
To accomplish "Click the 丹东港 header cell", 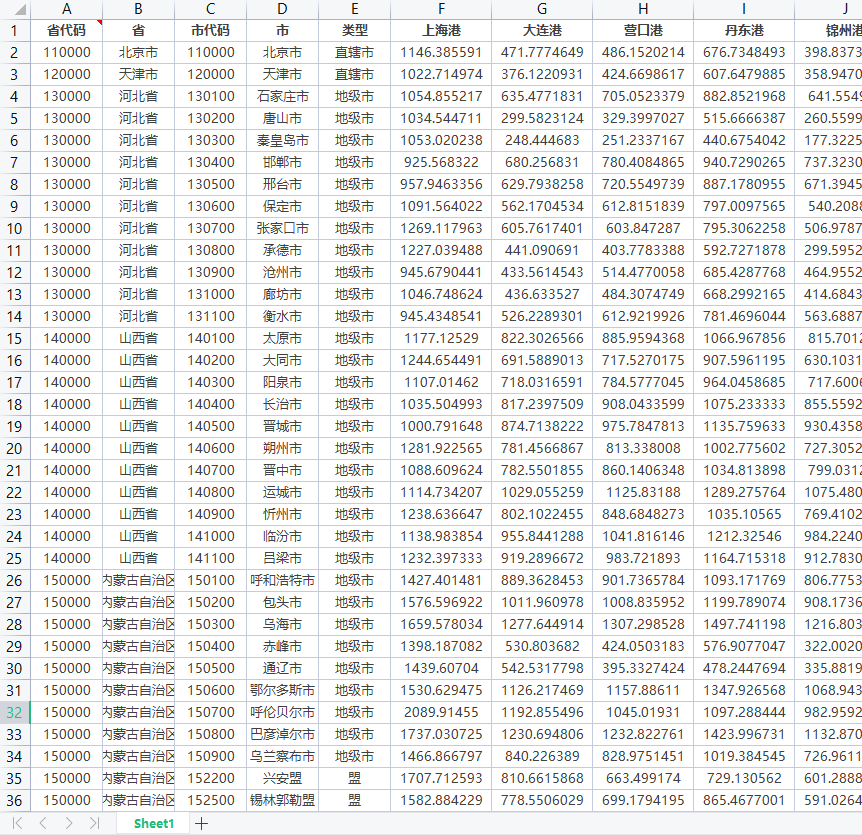I will tap(744, 30).
